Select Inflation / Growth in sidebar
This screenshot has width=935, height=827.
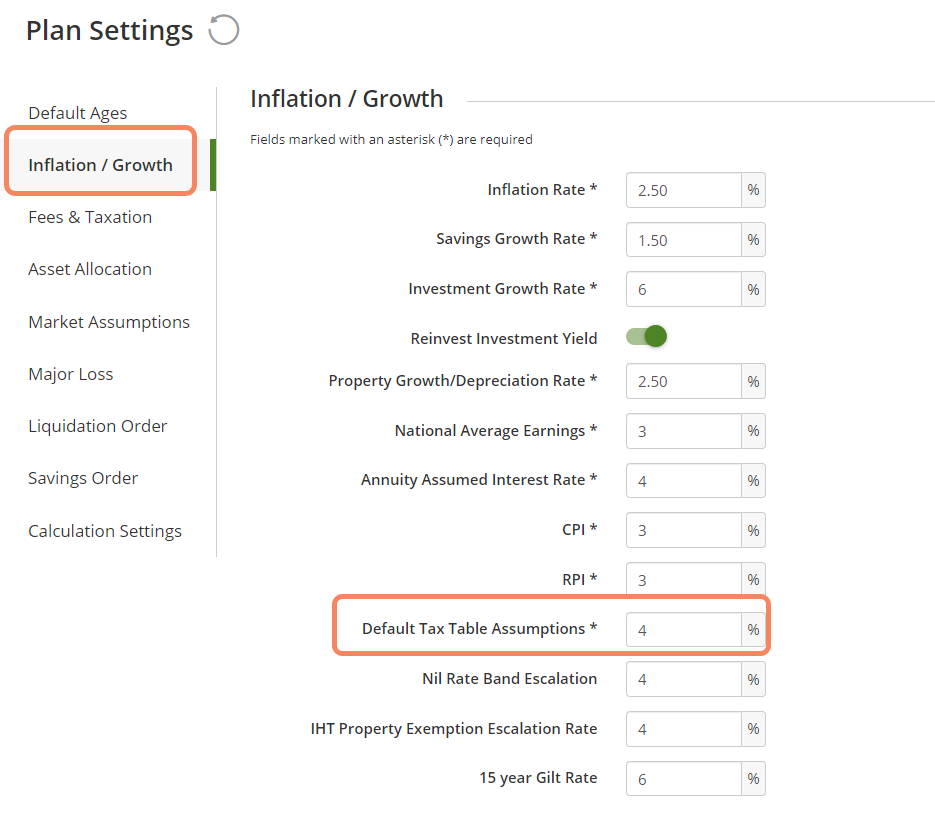coord(100,165)
